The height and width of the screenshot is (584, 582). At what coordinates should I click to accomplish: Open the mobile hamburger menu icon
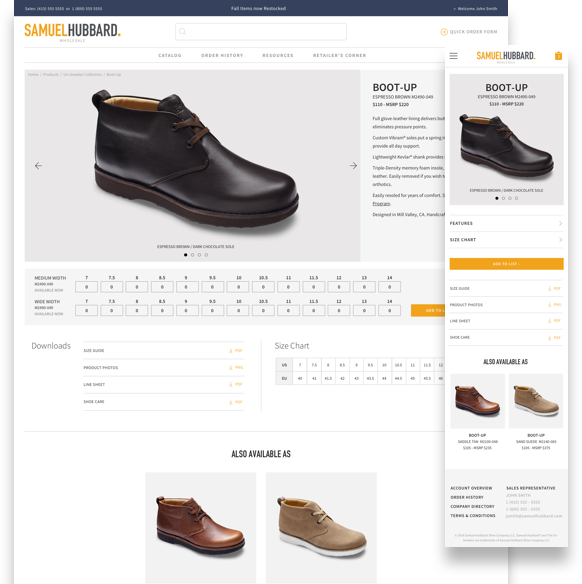click(453, 56)
